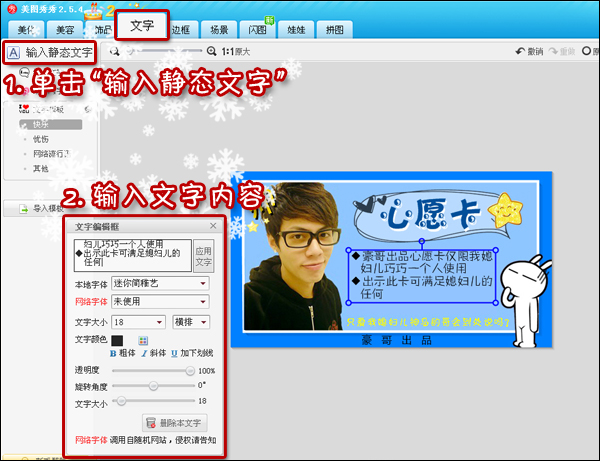Select the 快乐 template category
Viewport: 600px width, 461px height.
[x=51, y=124]
